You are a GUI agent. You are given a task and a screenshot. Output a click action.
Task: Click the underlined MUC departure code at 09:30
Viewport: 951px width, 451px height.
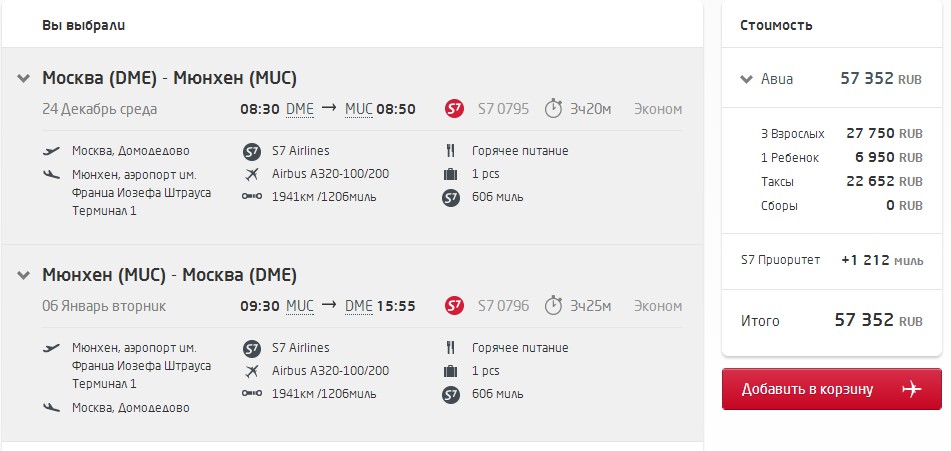(300, 307)
